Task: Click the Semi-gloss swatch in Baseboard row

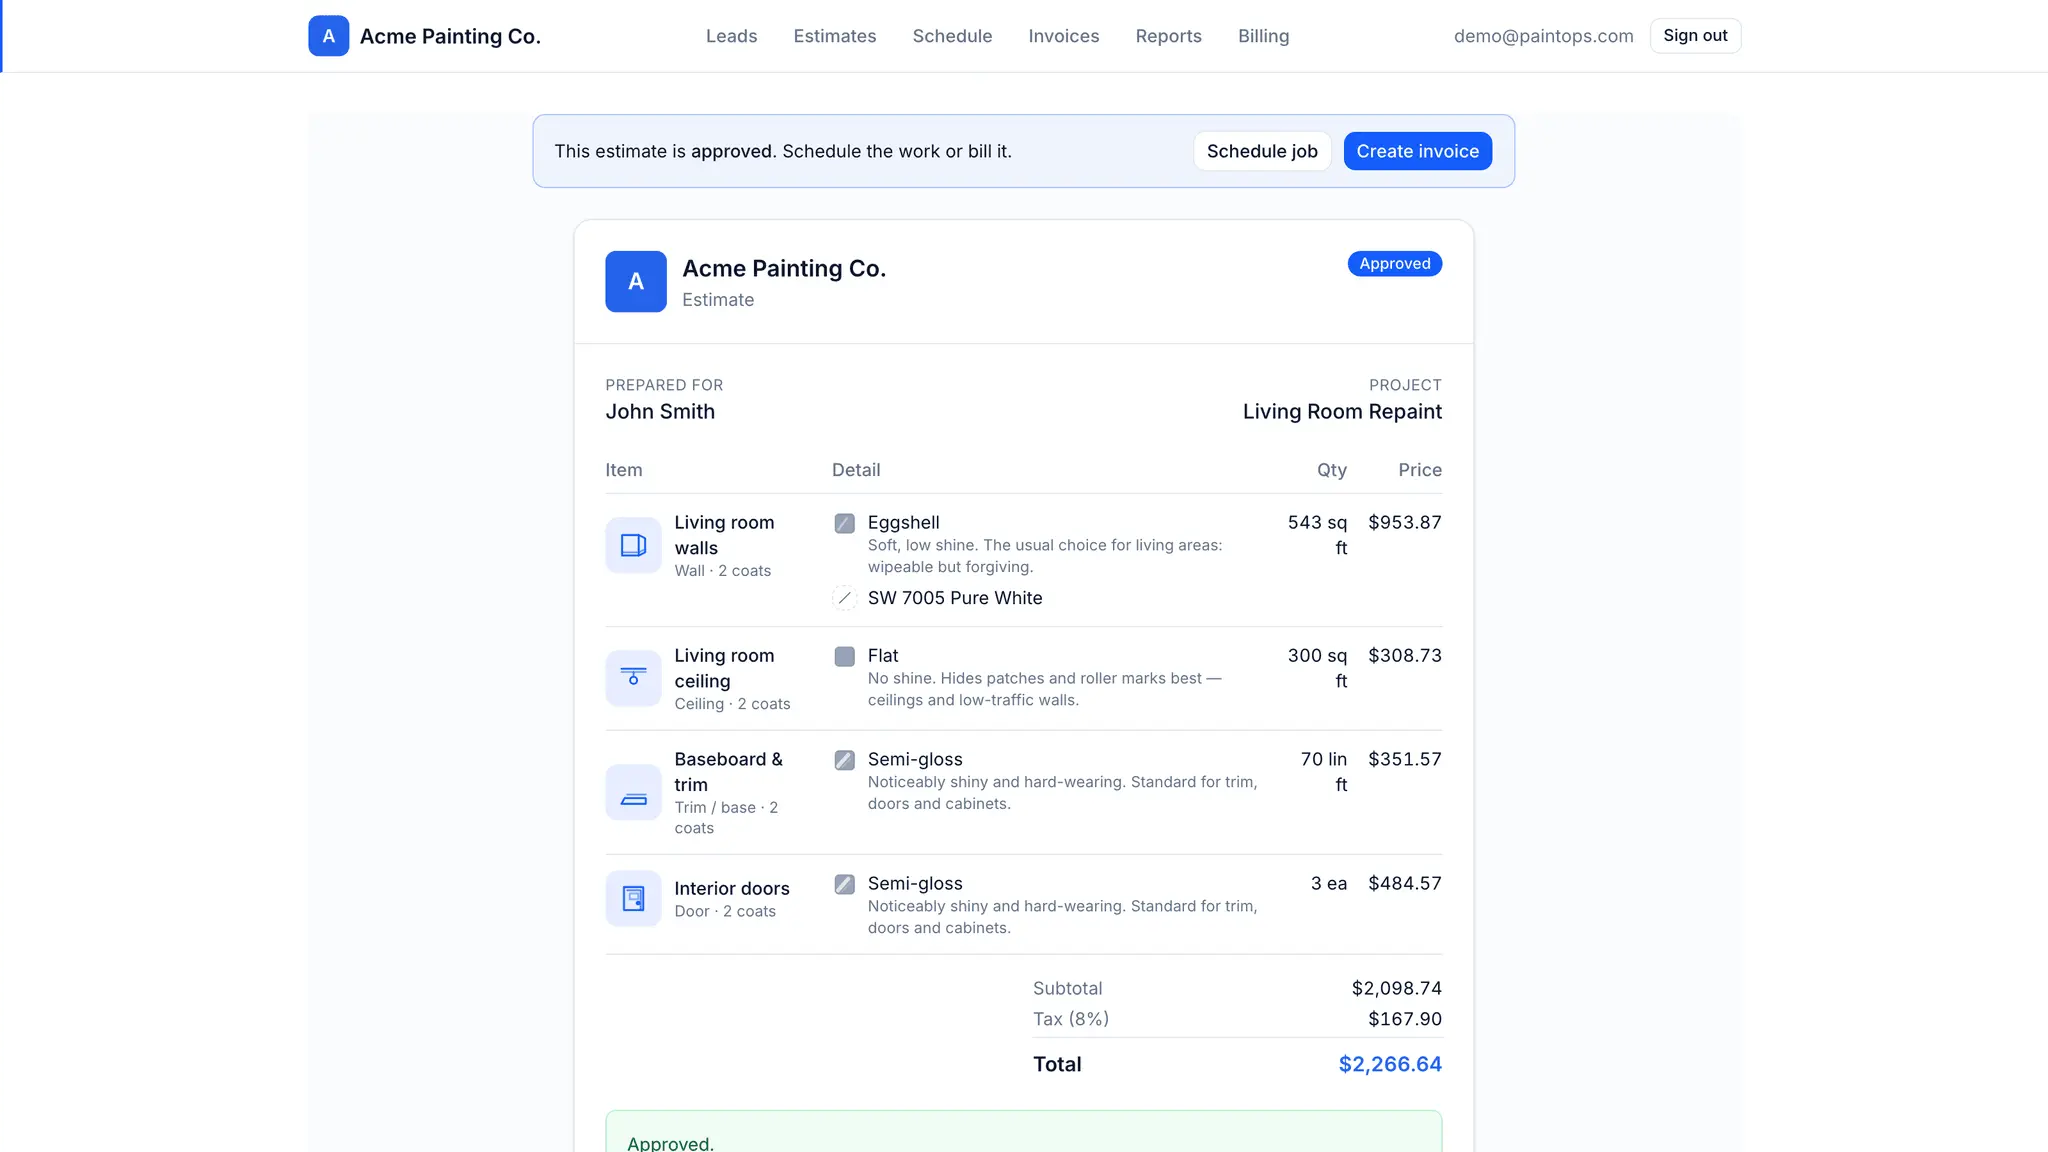Action: pyautogui.click(x=845, y=760)
